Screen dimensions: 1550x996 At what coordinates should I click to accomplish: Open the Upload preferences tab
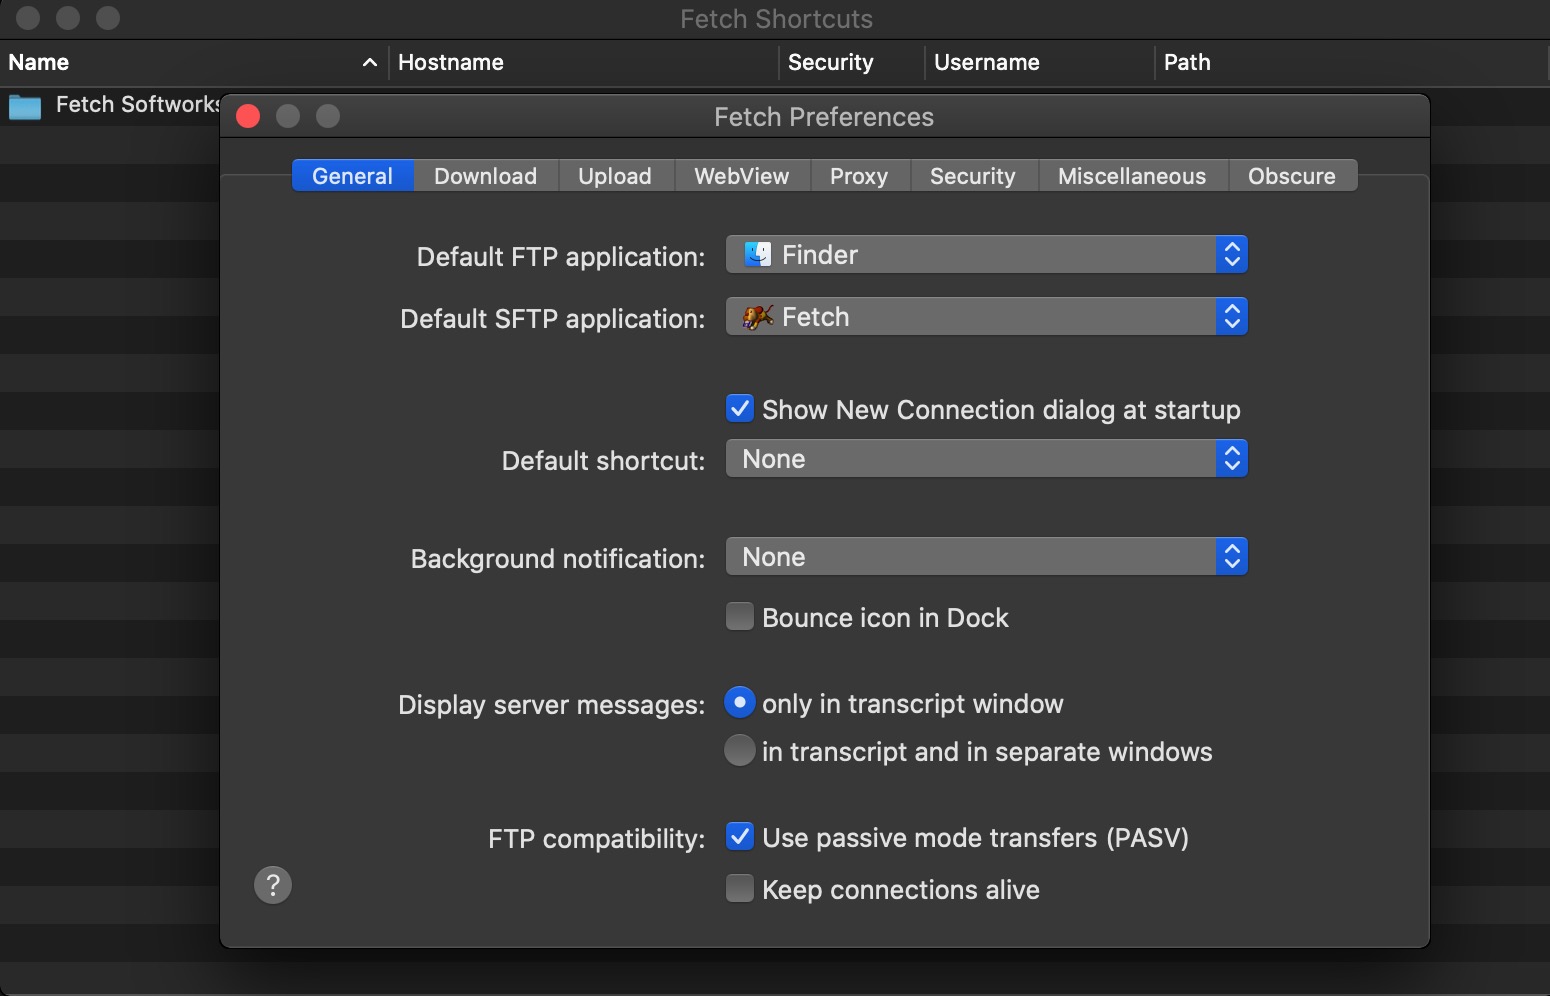[615, 176]
